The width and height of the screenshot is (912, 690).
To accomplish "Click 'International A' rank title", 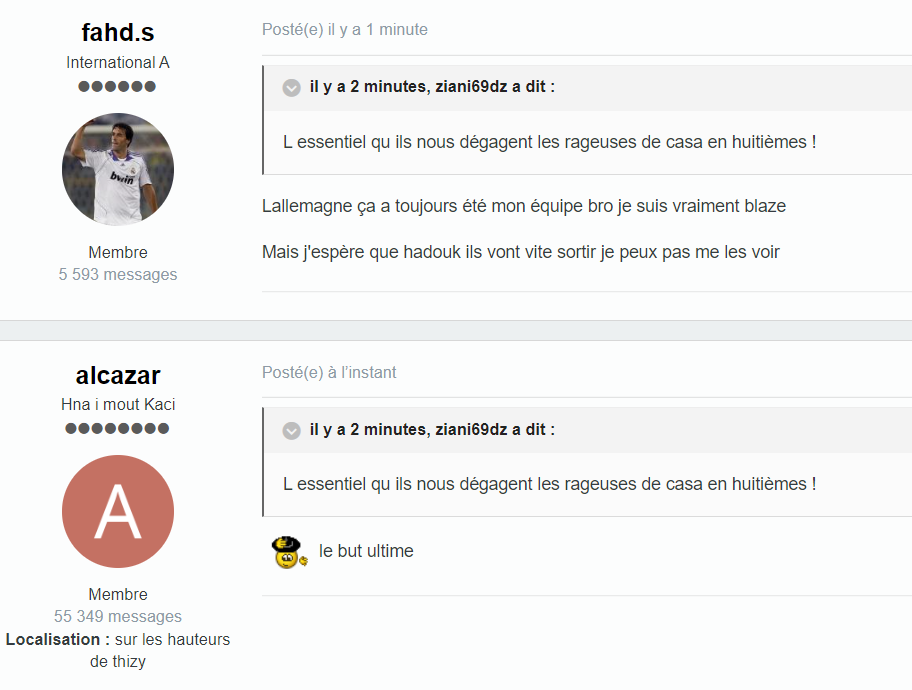I will click(x=117, y=62).
